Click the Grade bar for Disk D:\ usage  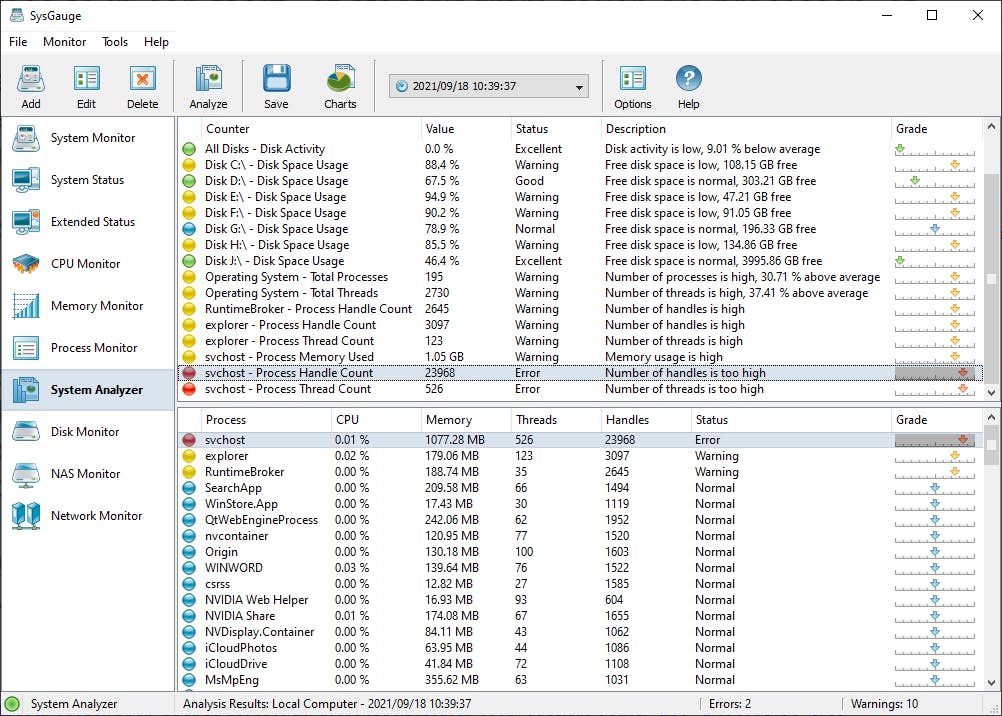(934, 181)
